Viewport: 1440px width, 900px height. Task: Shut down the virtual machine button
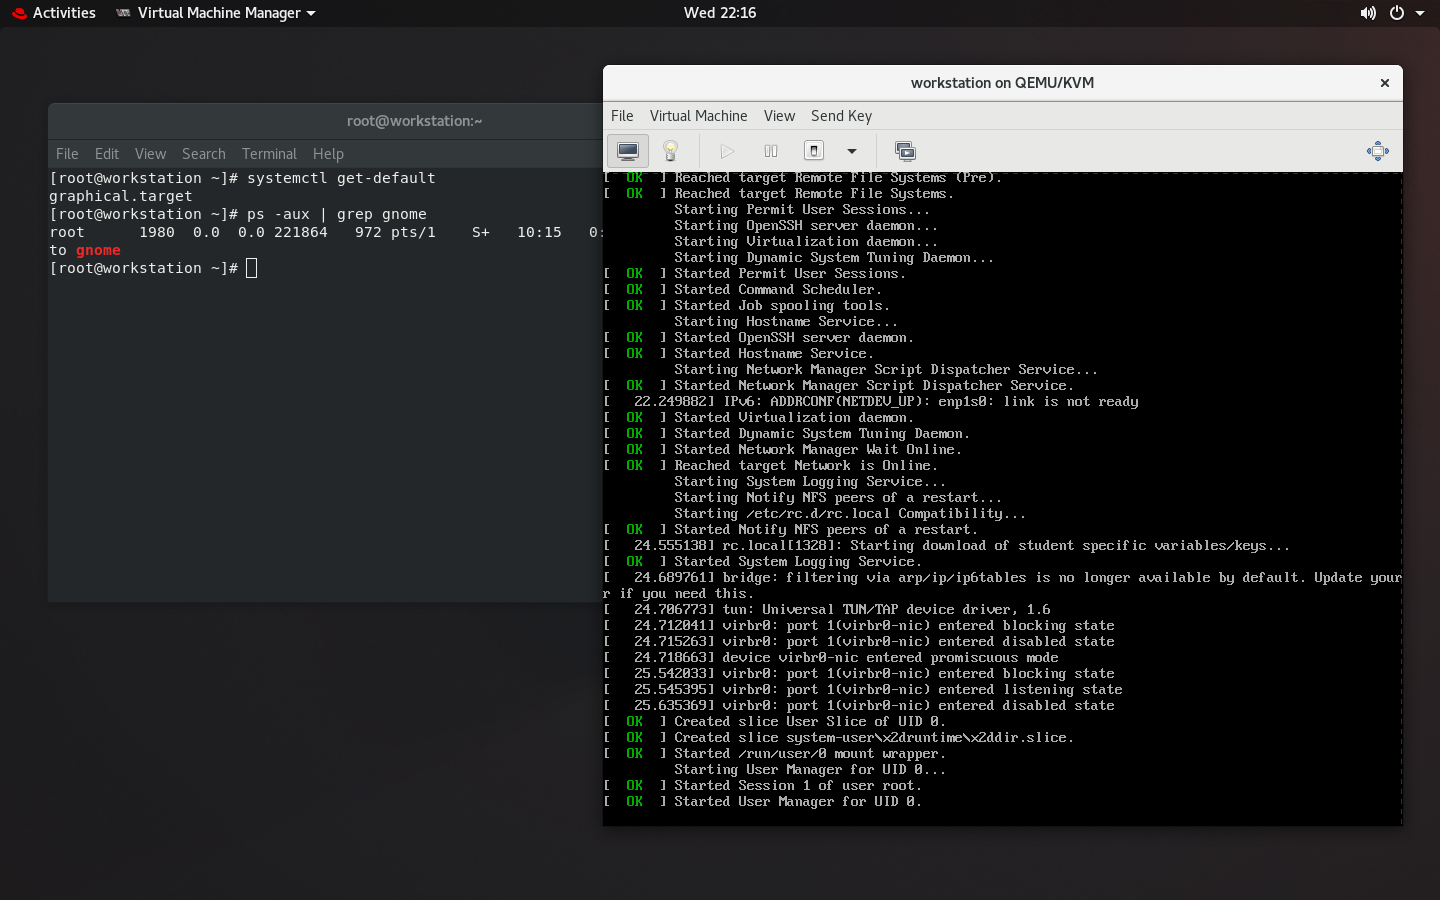tap(814, 151)
